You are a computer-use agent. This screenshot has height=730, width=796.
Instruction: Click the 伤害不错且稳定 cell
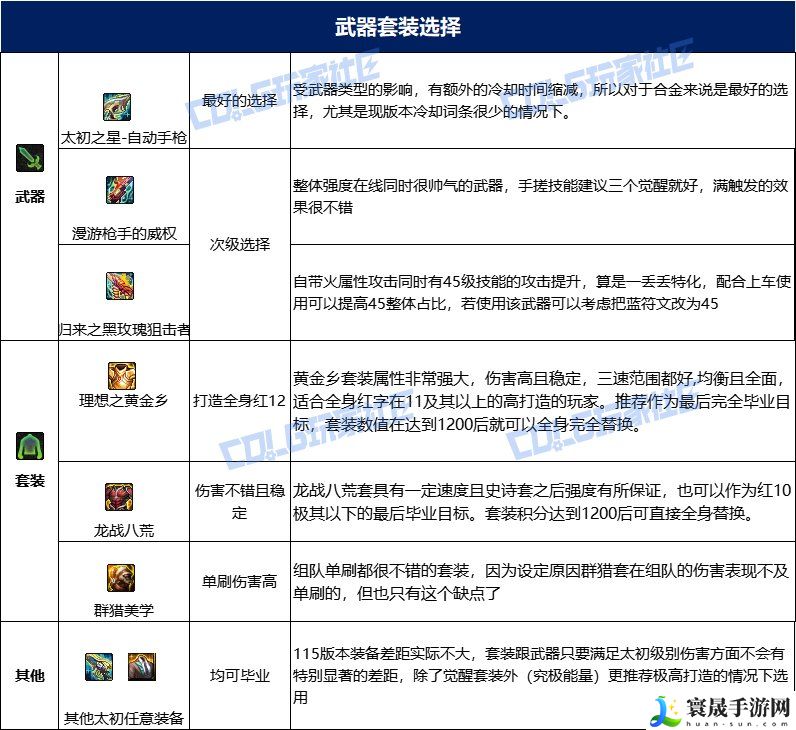coord(240,502)
